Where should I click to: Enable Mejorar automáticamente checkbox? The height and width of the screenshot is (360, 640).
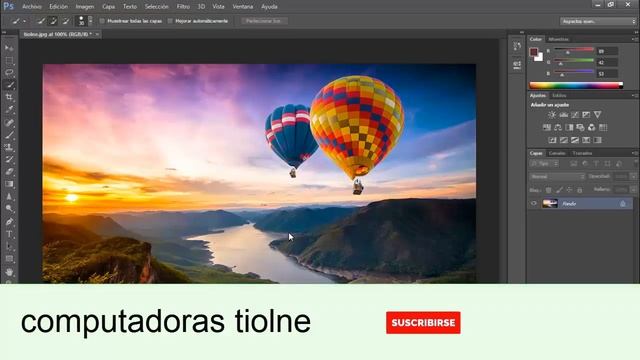170,21
